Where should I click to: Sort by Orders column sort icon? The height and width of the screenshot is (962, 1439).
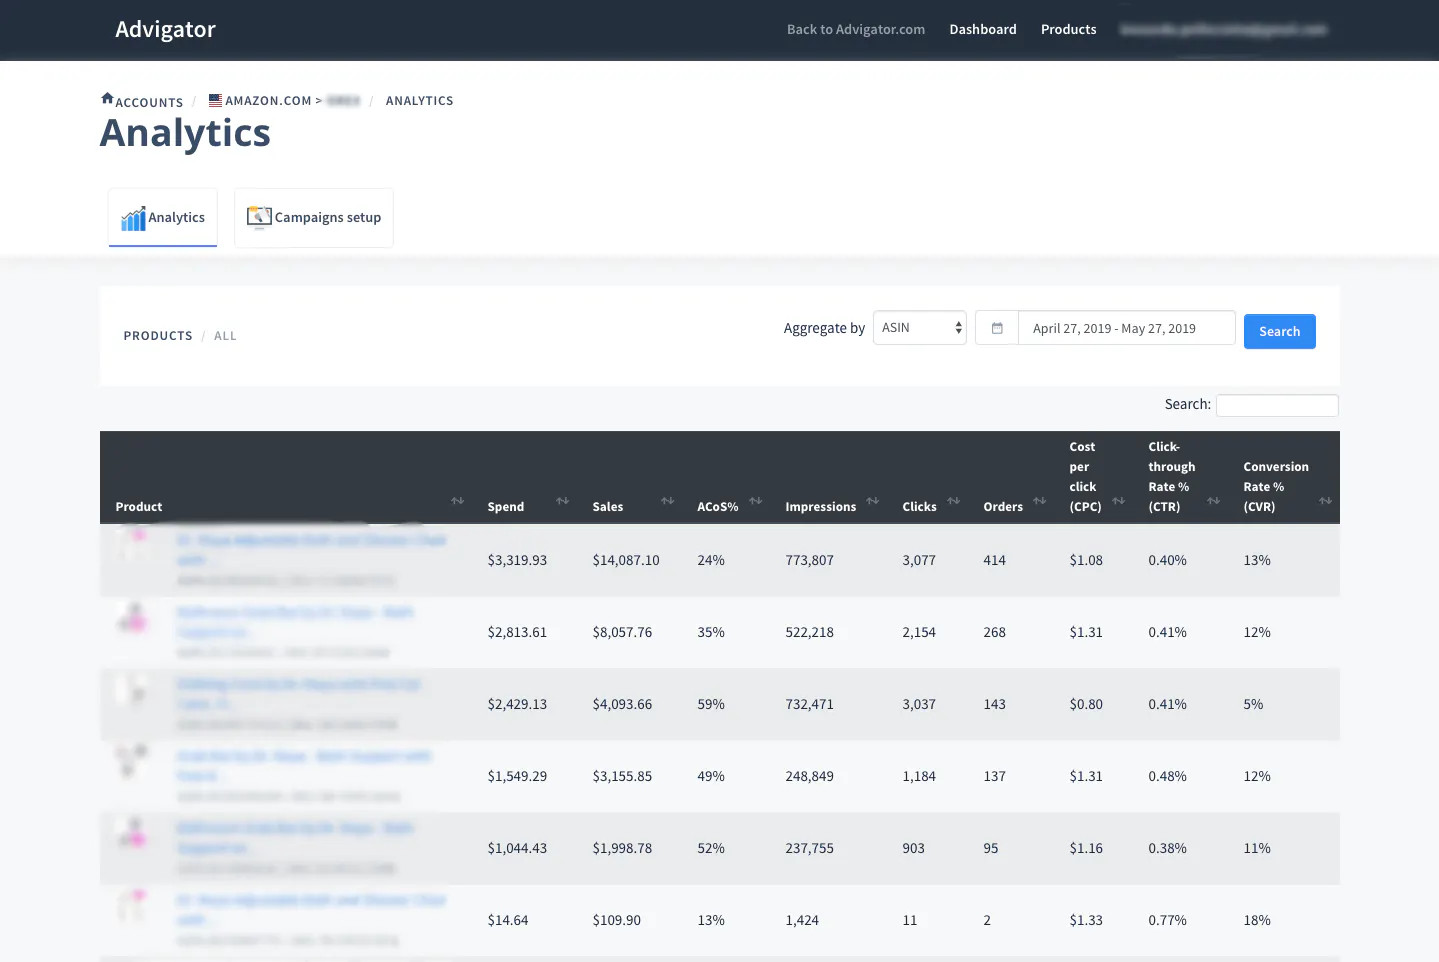(1040, 500)
